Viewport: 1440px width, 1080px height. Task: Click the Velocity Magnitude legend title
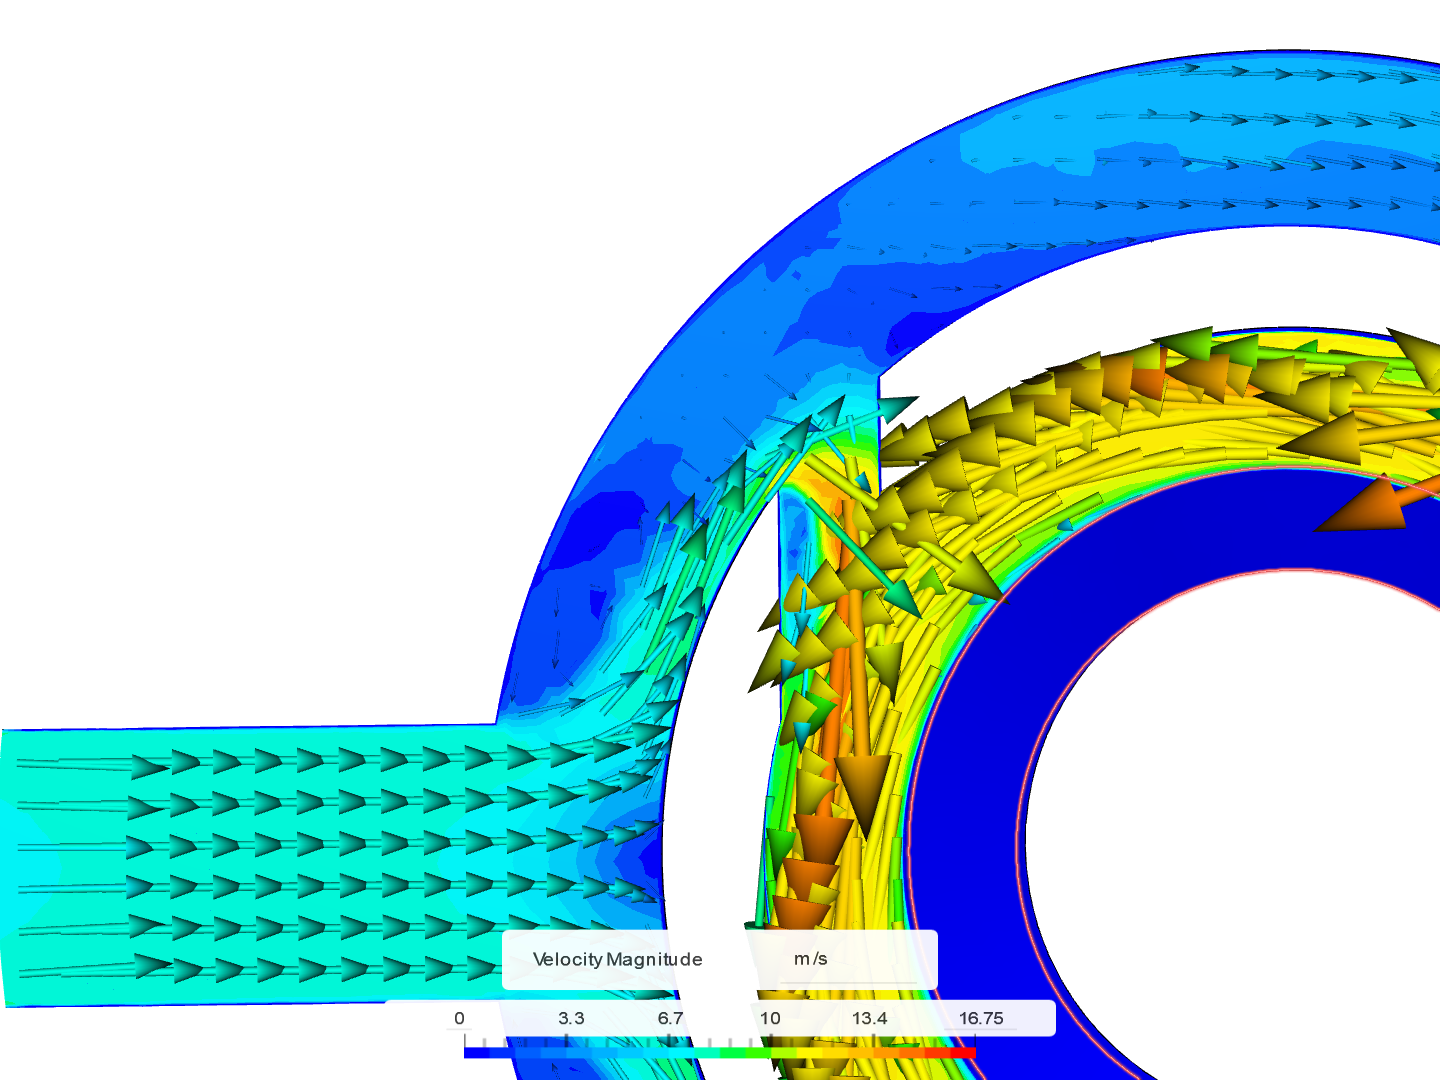[617, 959]
